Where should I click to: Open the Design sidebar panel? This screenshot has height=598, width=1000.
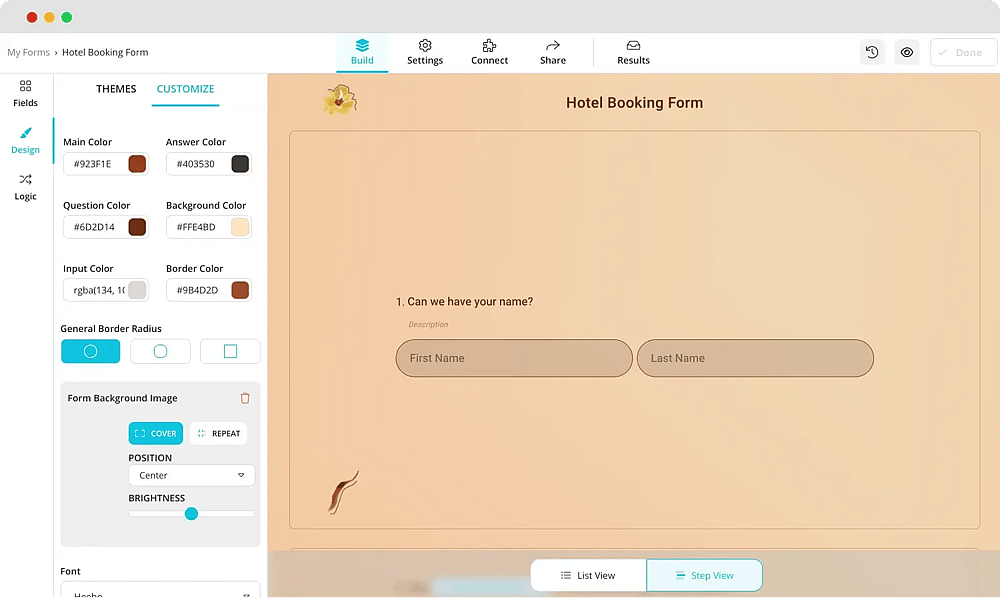[x=26, y=141]
